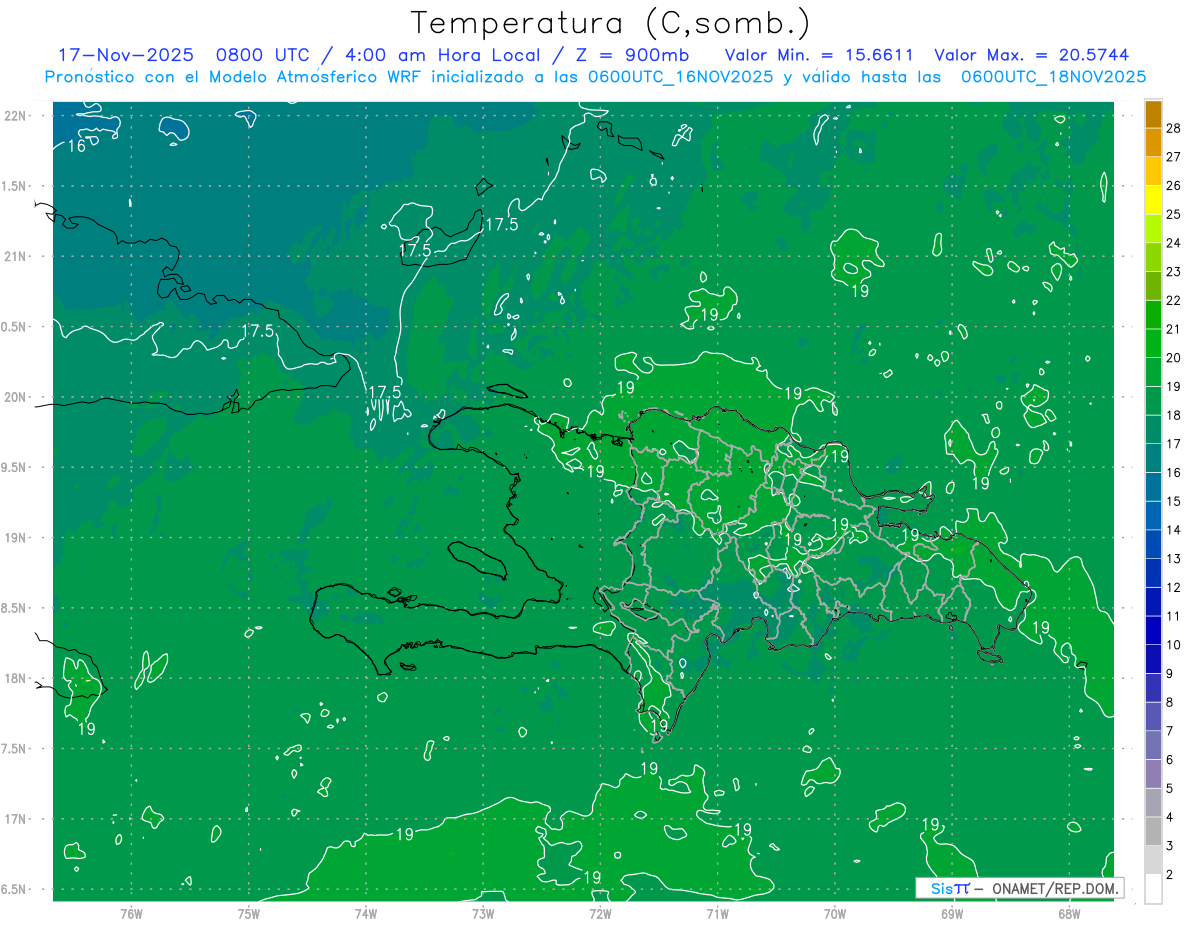Click the '9.5N' latitude axis label
This screenshot has width=1200, height=927.
click(14, 467)
